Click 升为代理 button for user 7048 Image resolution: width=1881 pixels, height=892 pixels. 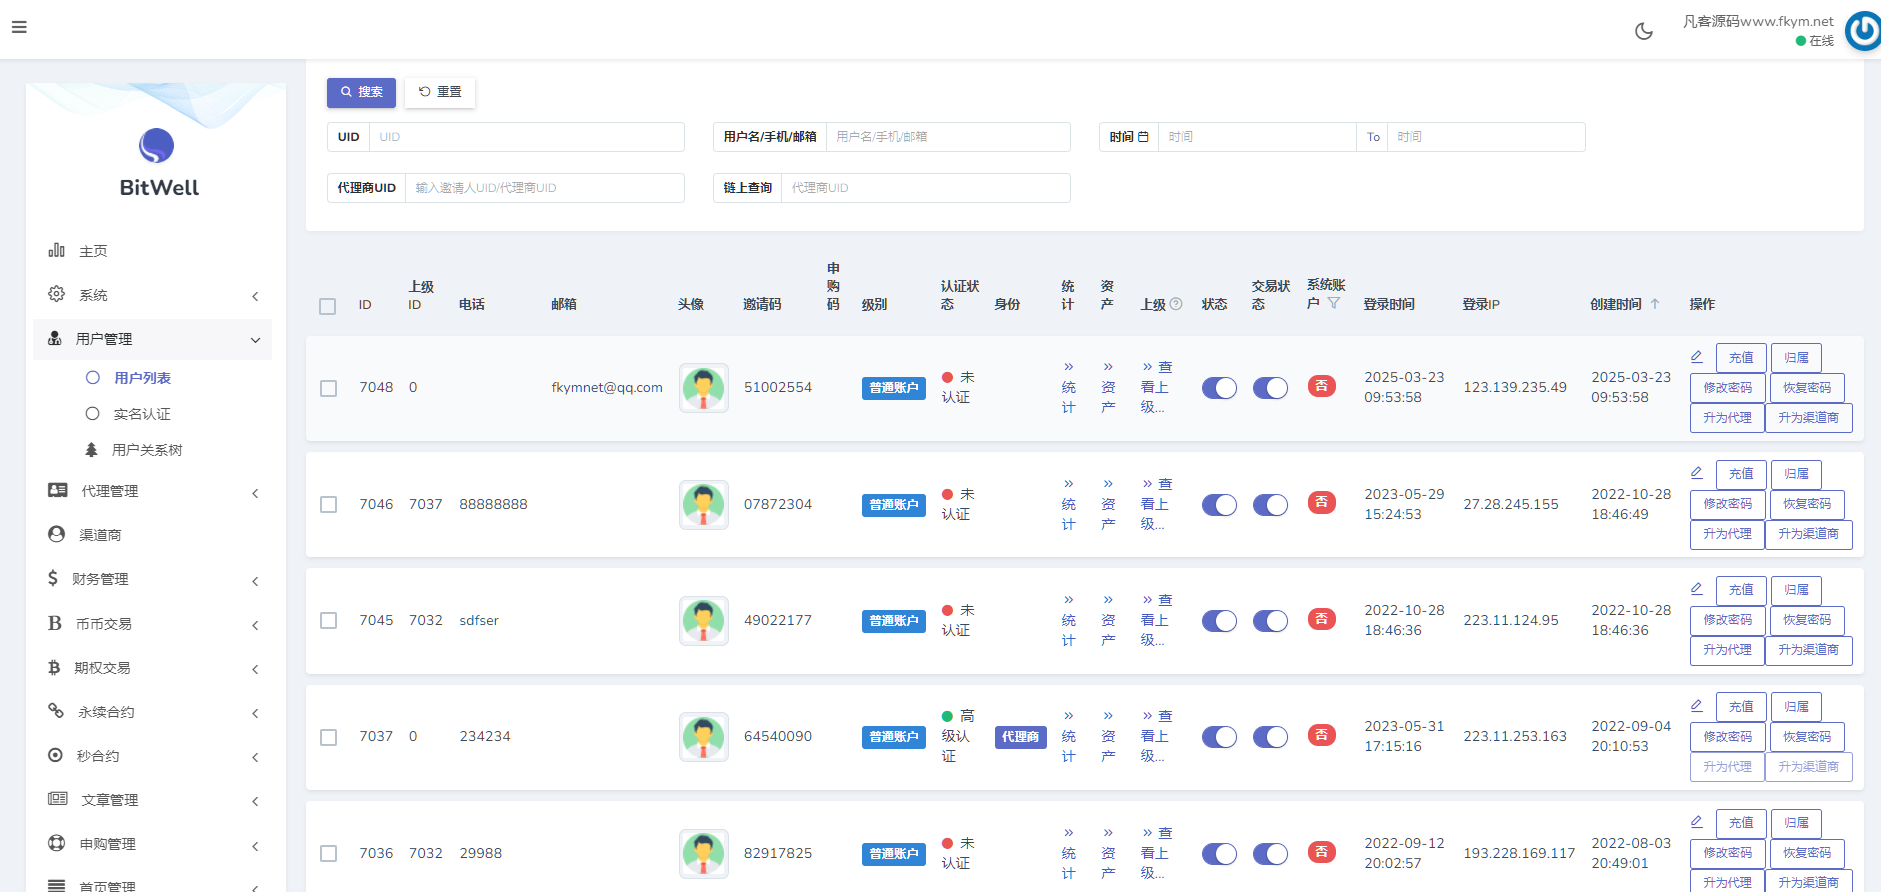(1727, 418)
